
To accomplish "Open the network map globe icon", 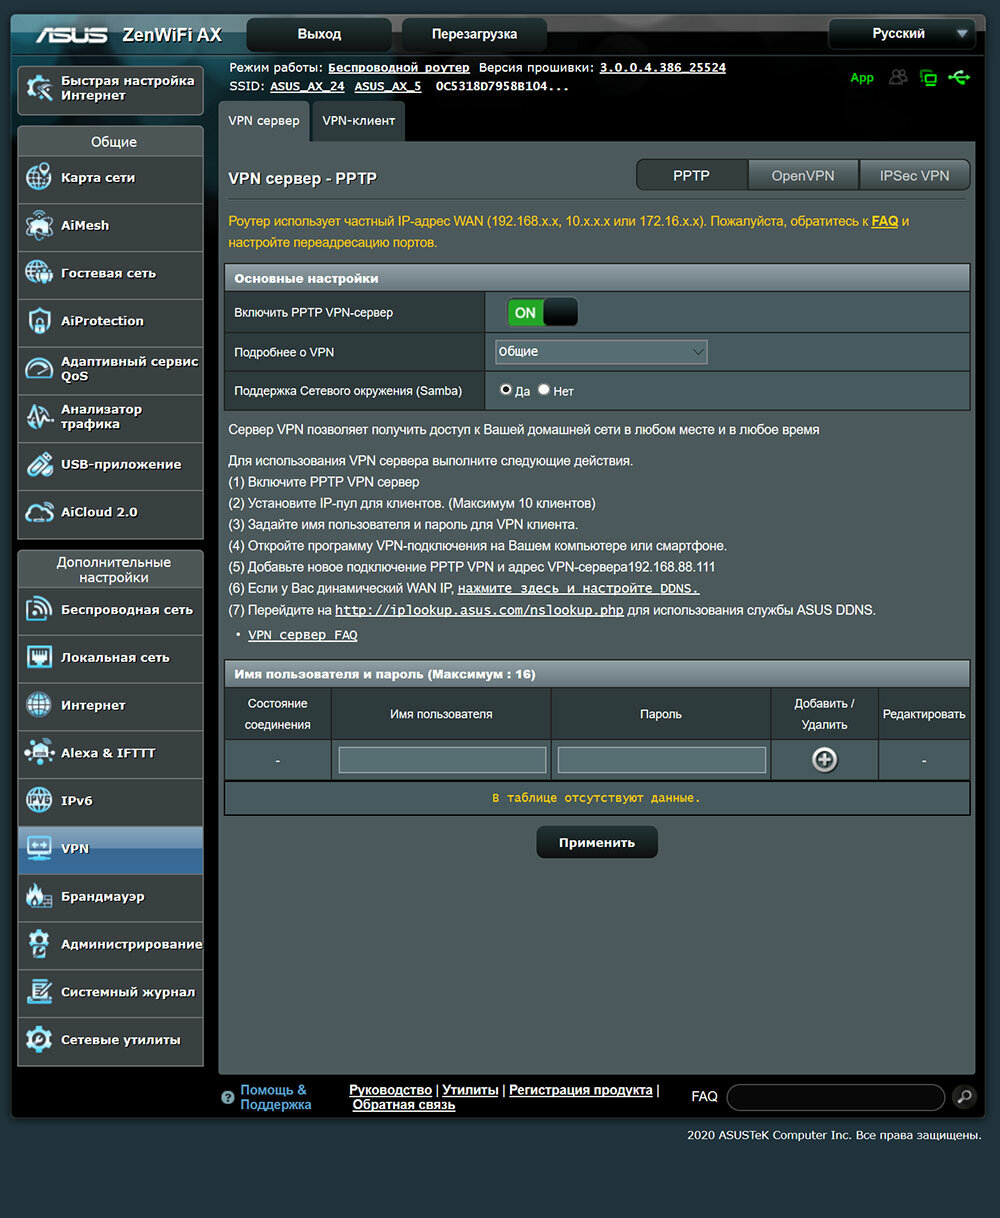I will coord(39,177).
